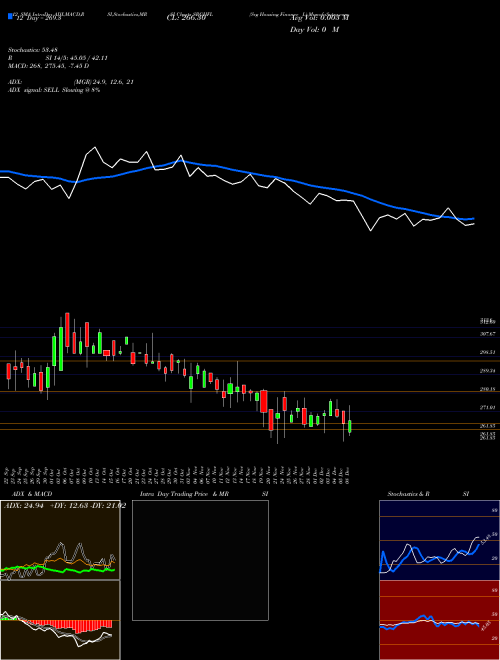Click the red RSI chart panel
500x660 pixels.
coord(439,620)
